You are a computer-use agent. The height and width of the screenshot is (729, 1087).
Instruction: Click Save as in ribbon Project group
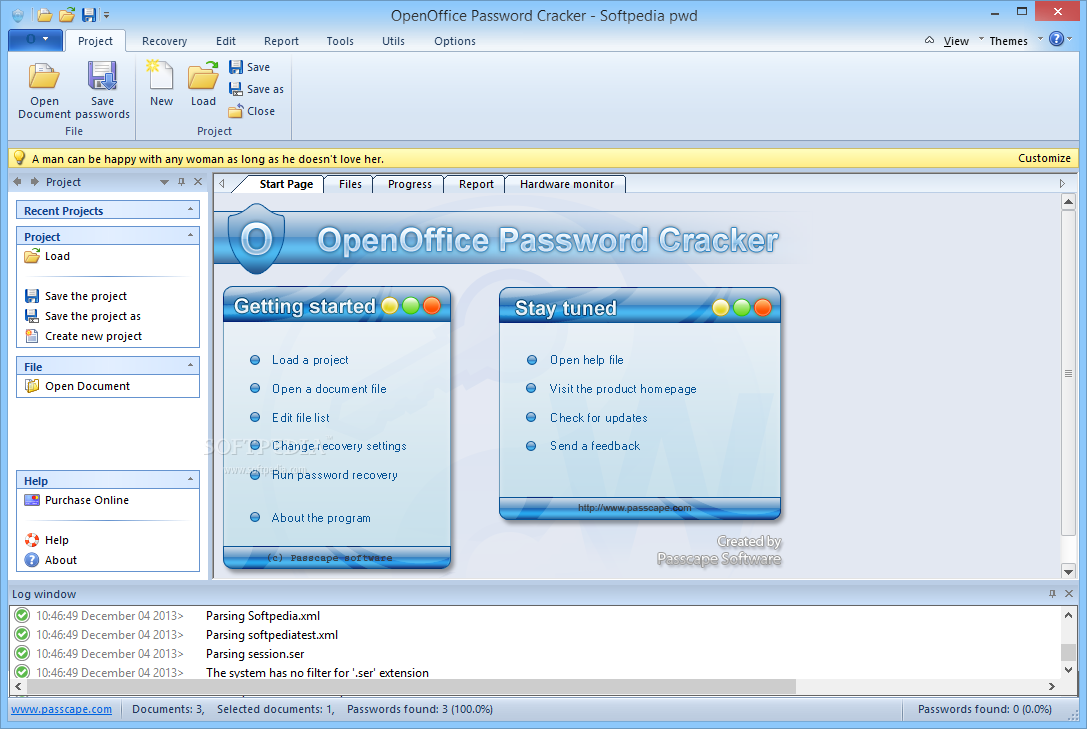pyautogui.click(x=256, y=89)
